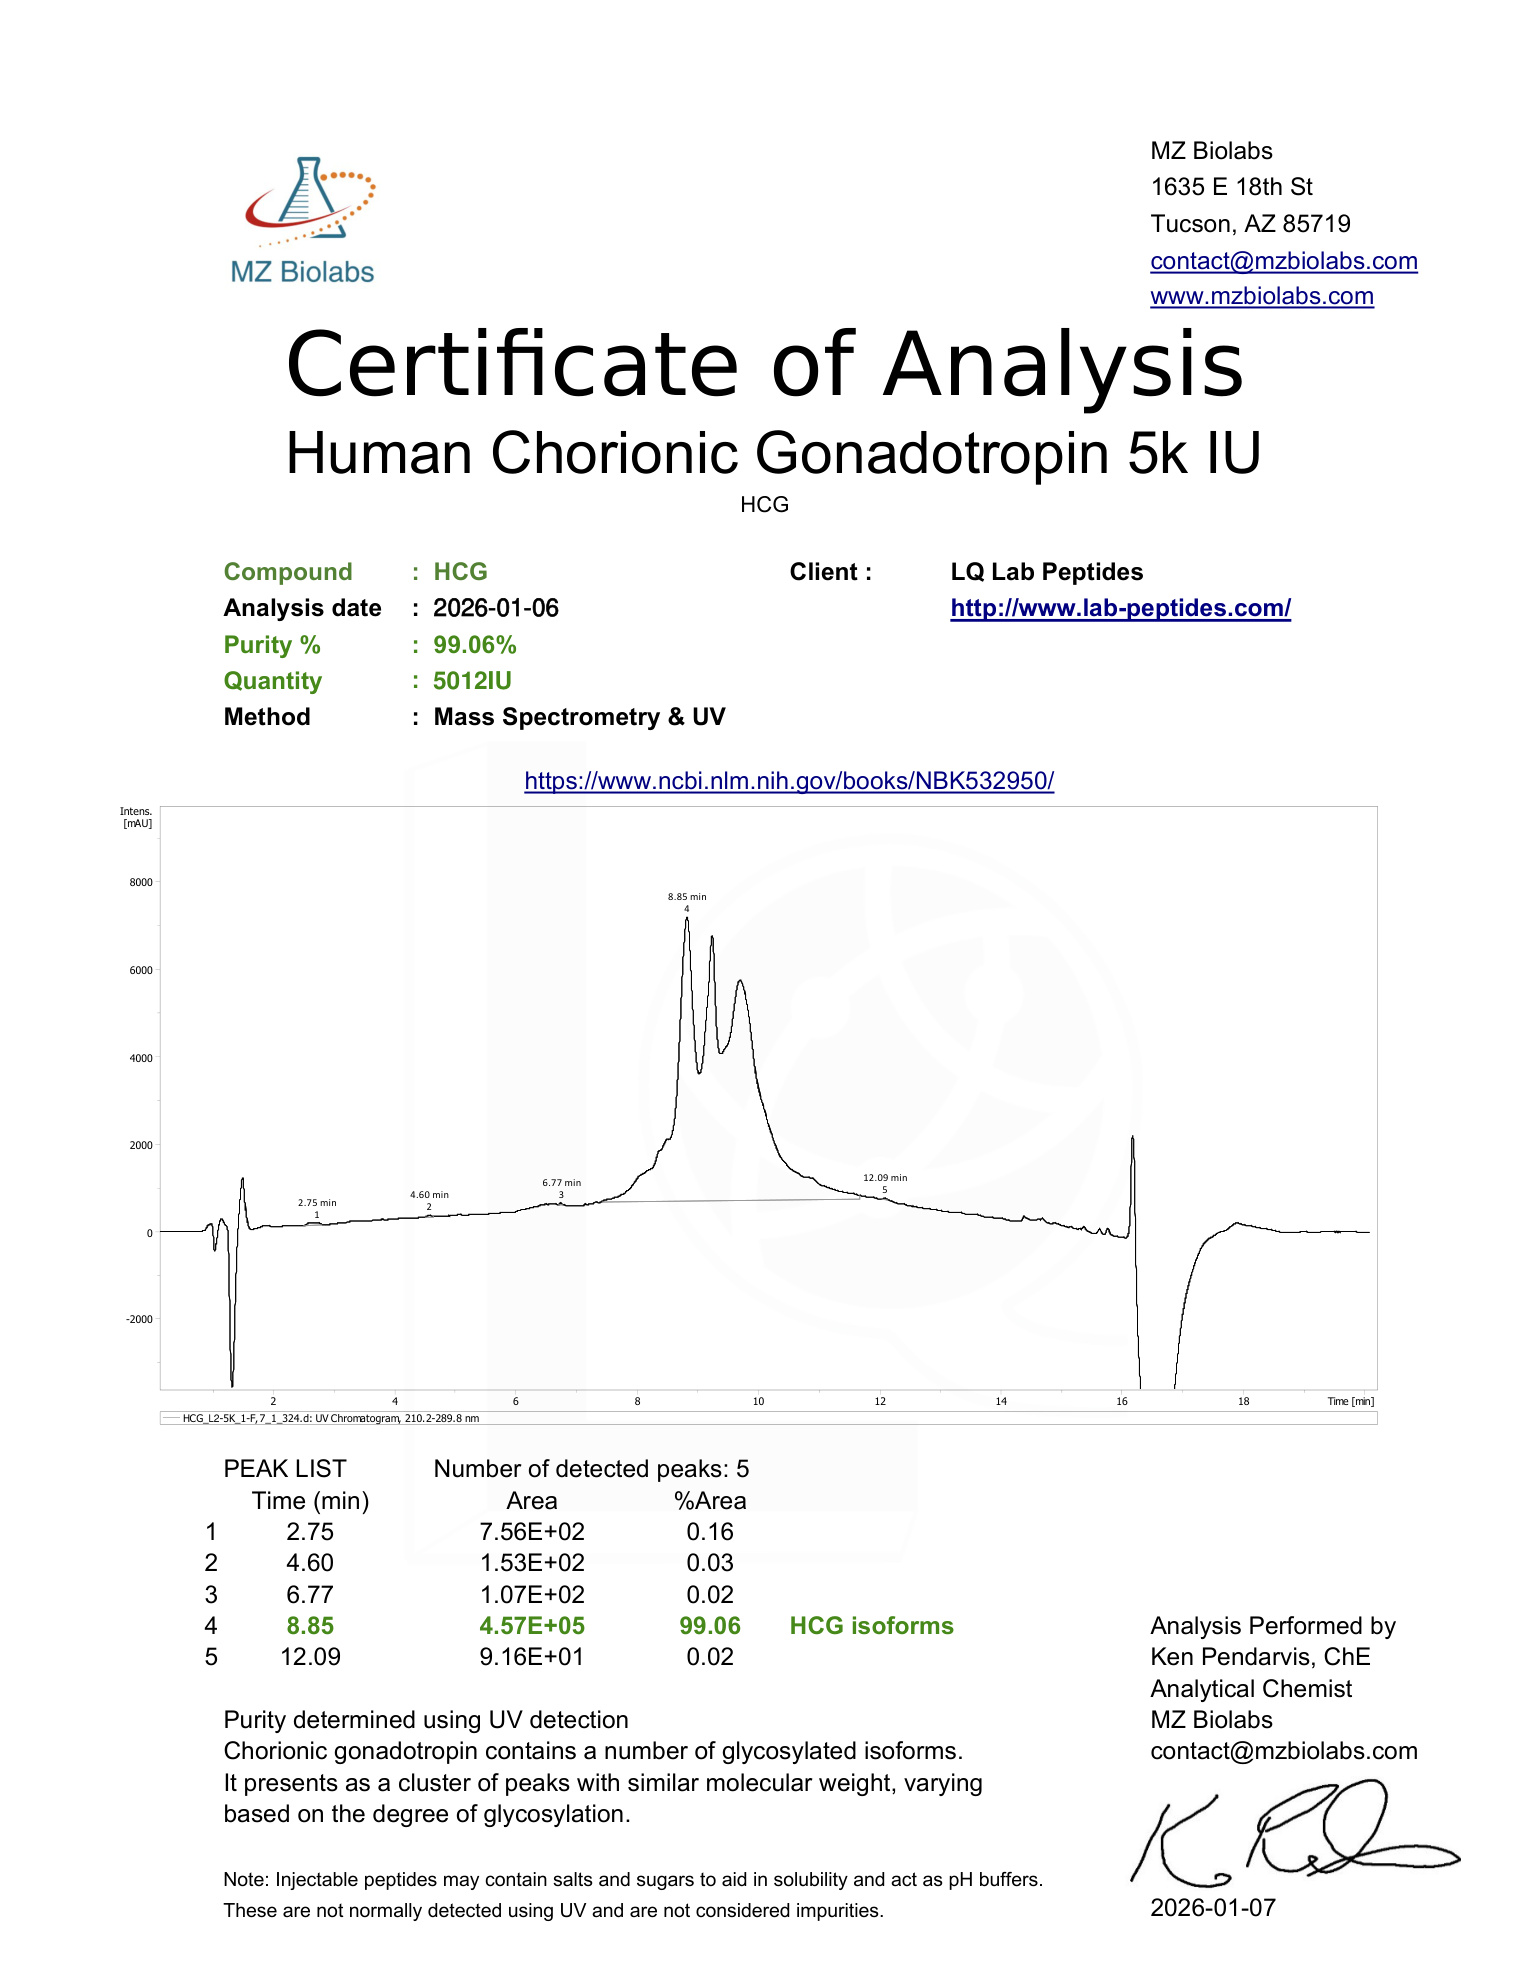This screenshot has width=1530, height=1980.
Task: Select the peak 5 area 9.16E+01
Action: [x=532, y=1657]
